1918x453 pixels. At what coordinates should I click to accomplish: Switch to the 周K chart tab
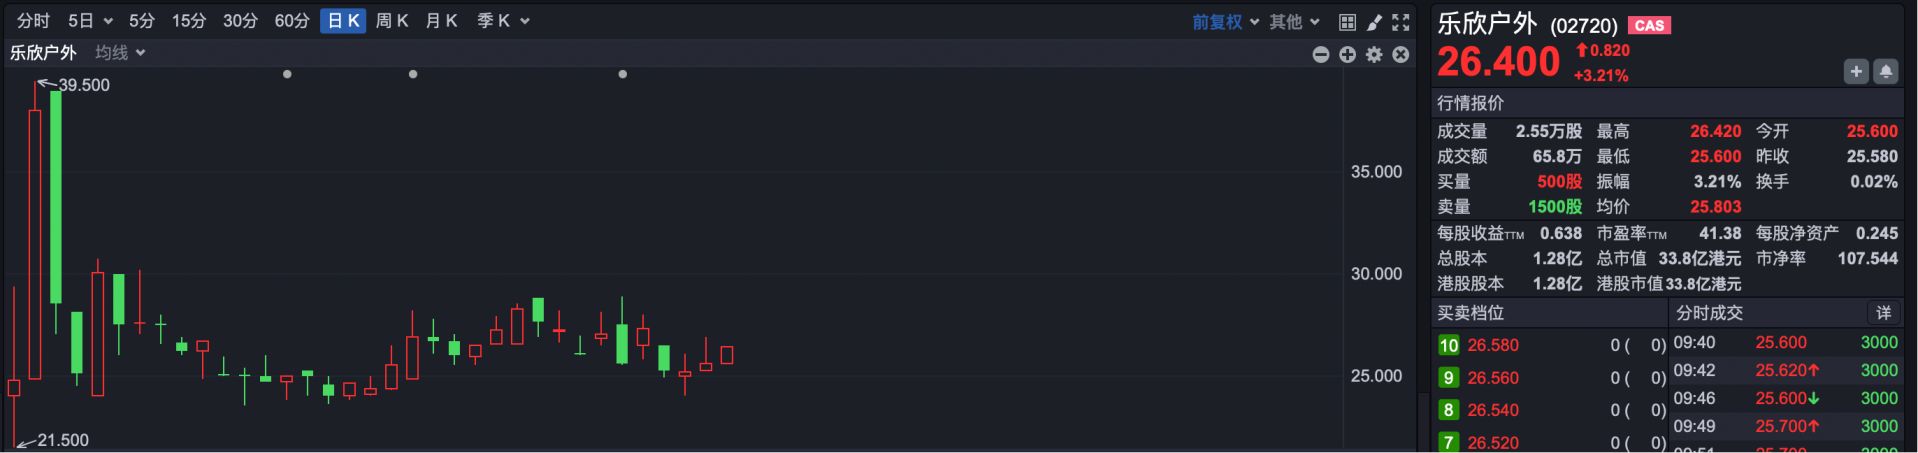pyautogui.click(x=391, y=21)
